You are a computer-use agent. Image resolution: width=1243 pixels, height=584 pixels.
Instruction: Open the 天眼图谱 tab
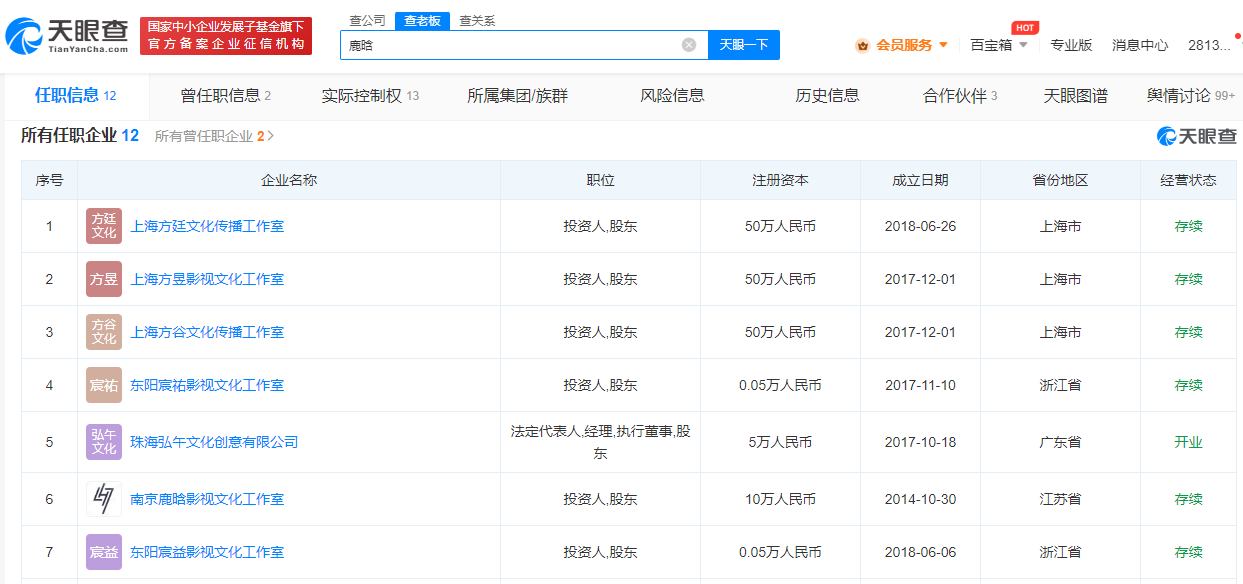click(x=1075, y=96)
